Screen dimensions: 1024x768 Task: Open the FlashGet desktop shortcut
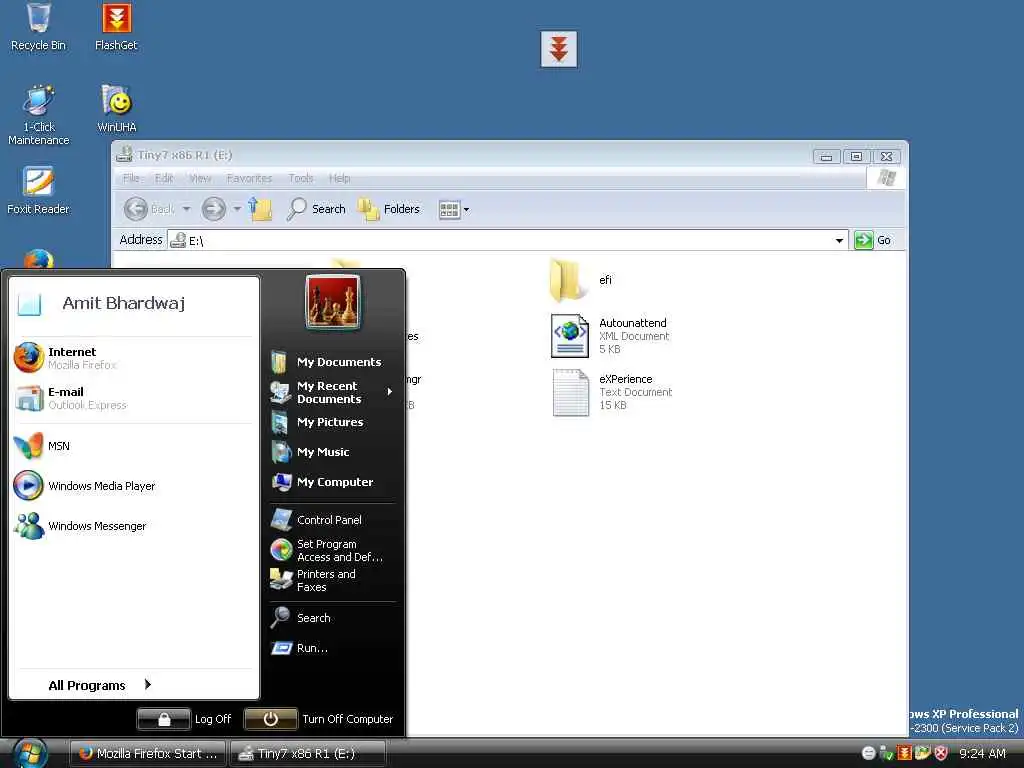116,27
